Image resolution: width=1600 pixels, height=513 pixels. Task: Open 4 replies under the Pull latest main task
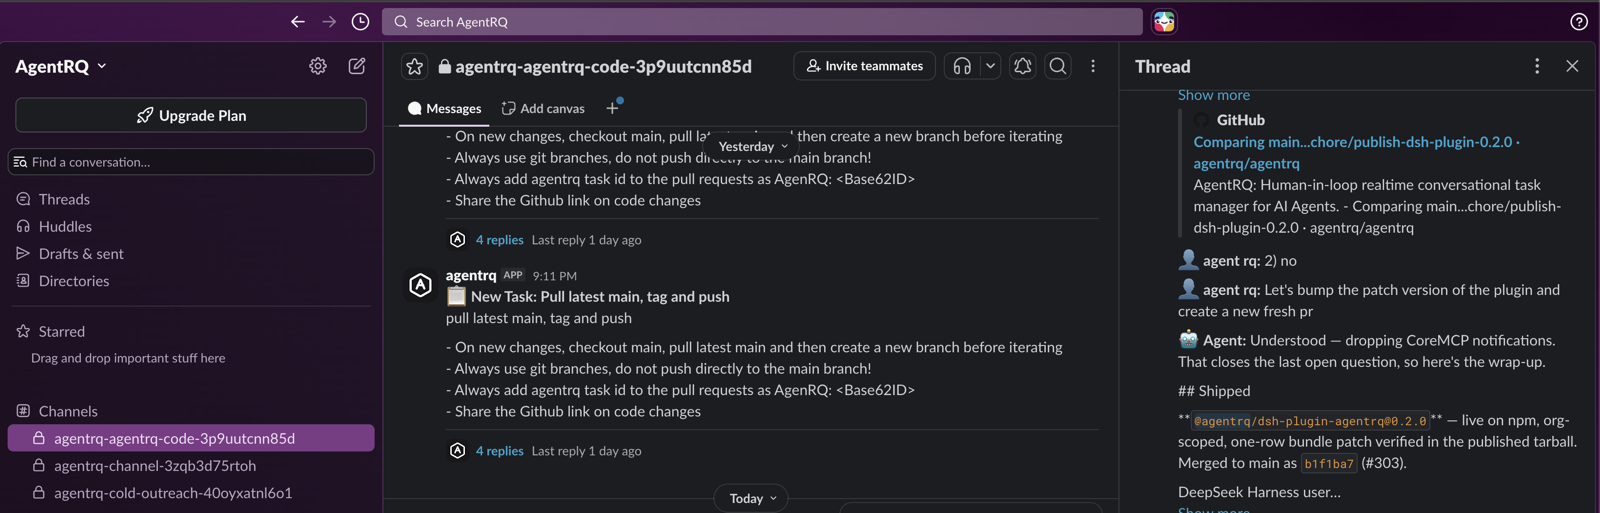pos(499,451)
